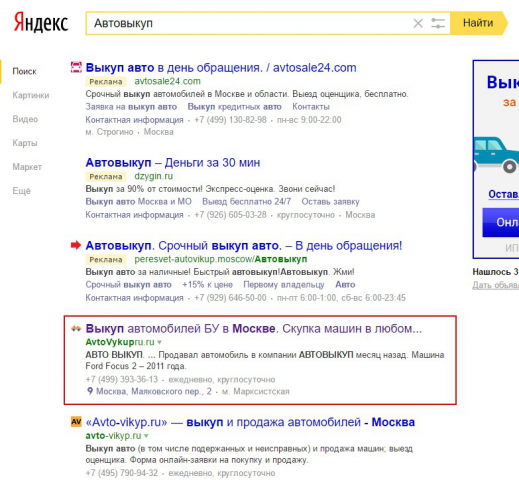Click the red arrow favicon of peresvet ad
The height and width of the screenshot is (480, 519).
(x=76, y=245)
